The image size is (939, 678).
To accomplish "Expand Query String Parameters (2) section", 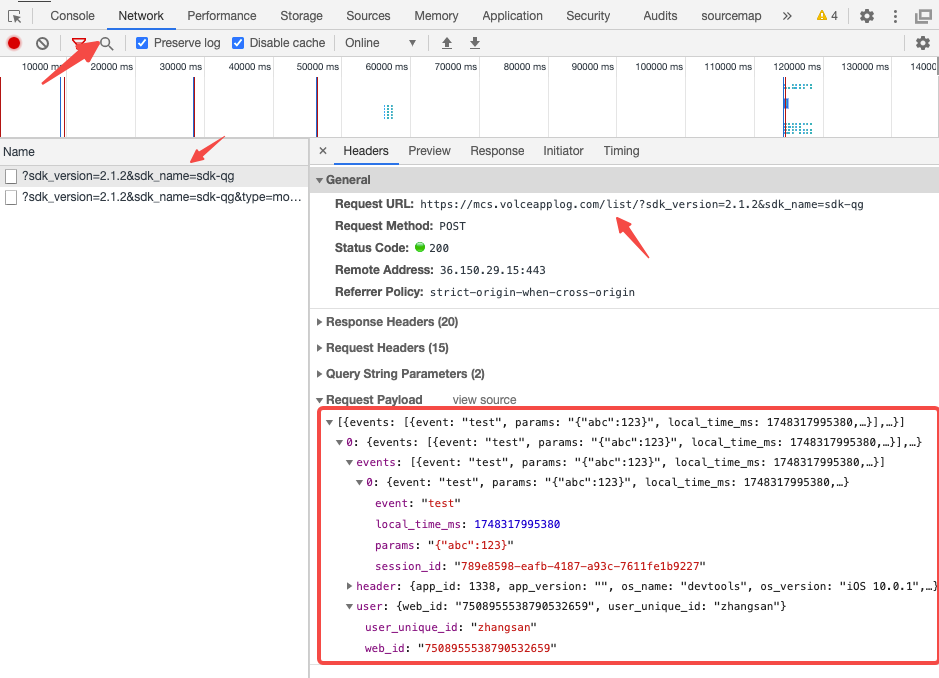I will [320, 374].
